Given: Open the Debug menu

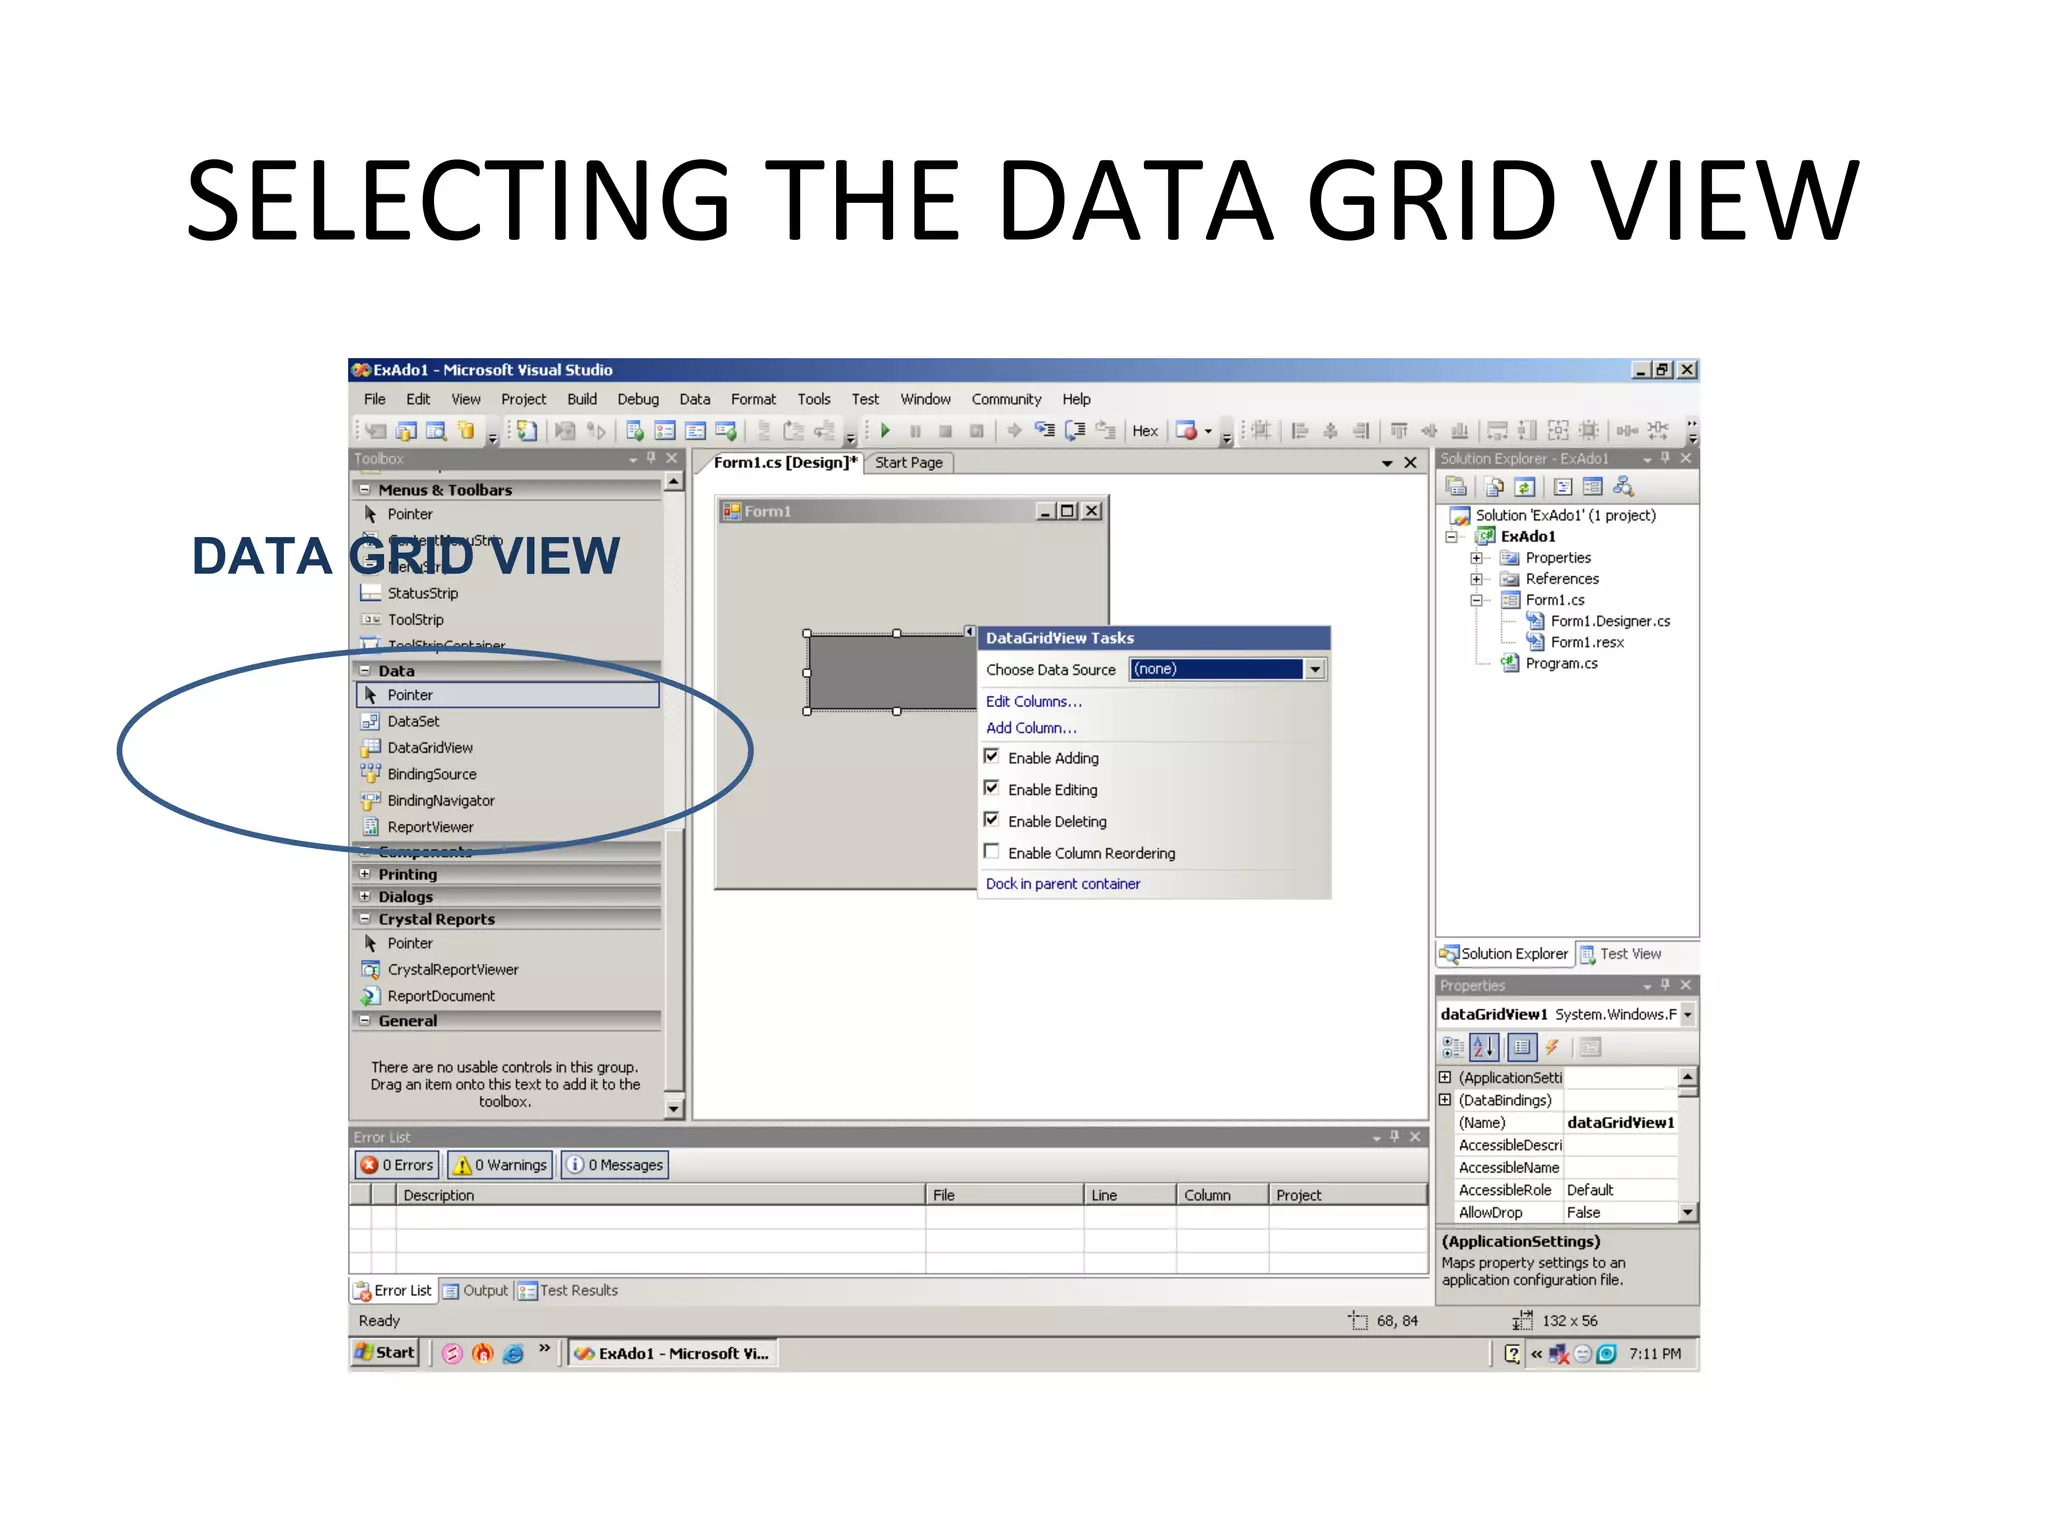Looking at the screenshot, I should coord(637,399).
